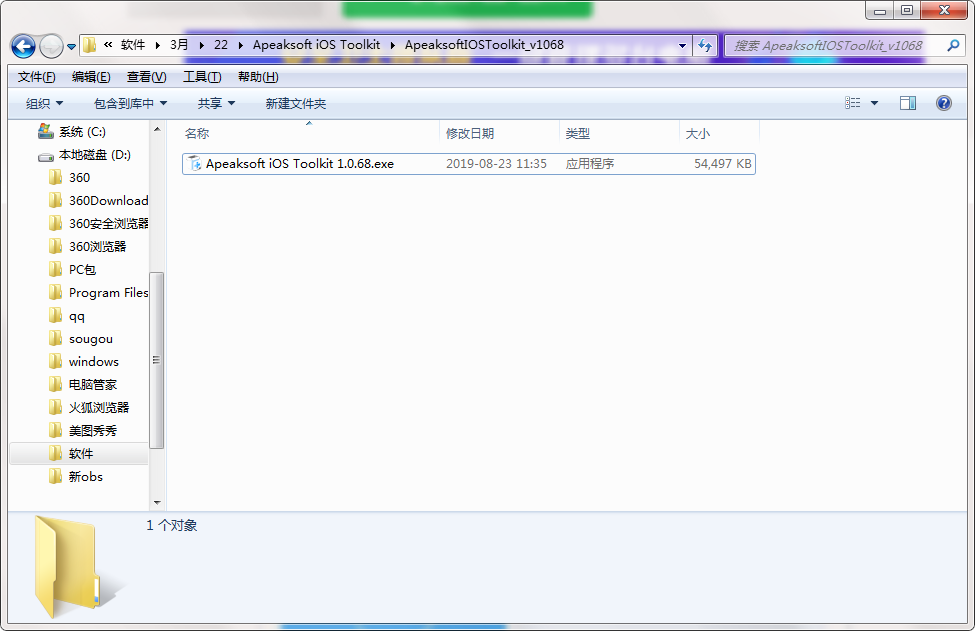This screenshot has height=631, width=975.
Task: Open help with the question mark icon
Action: point(943,103)
